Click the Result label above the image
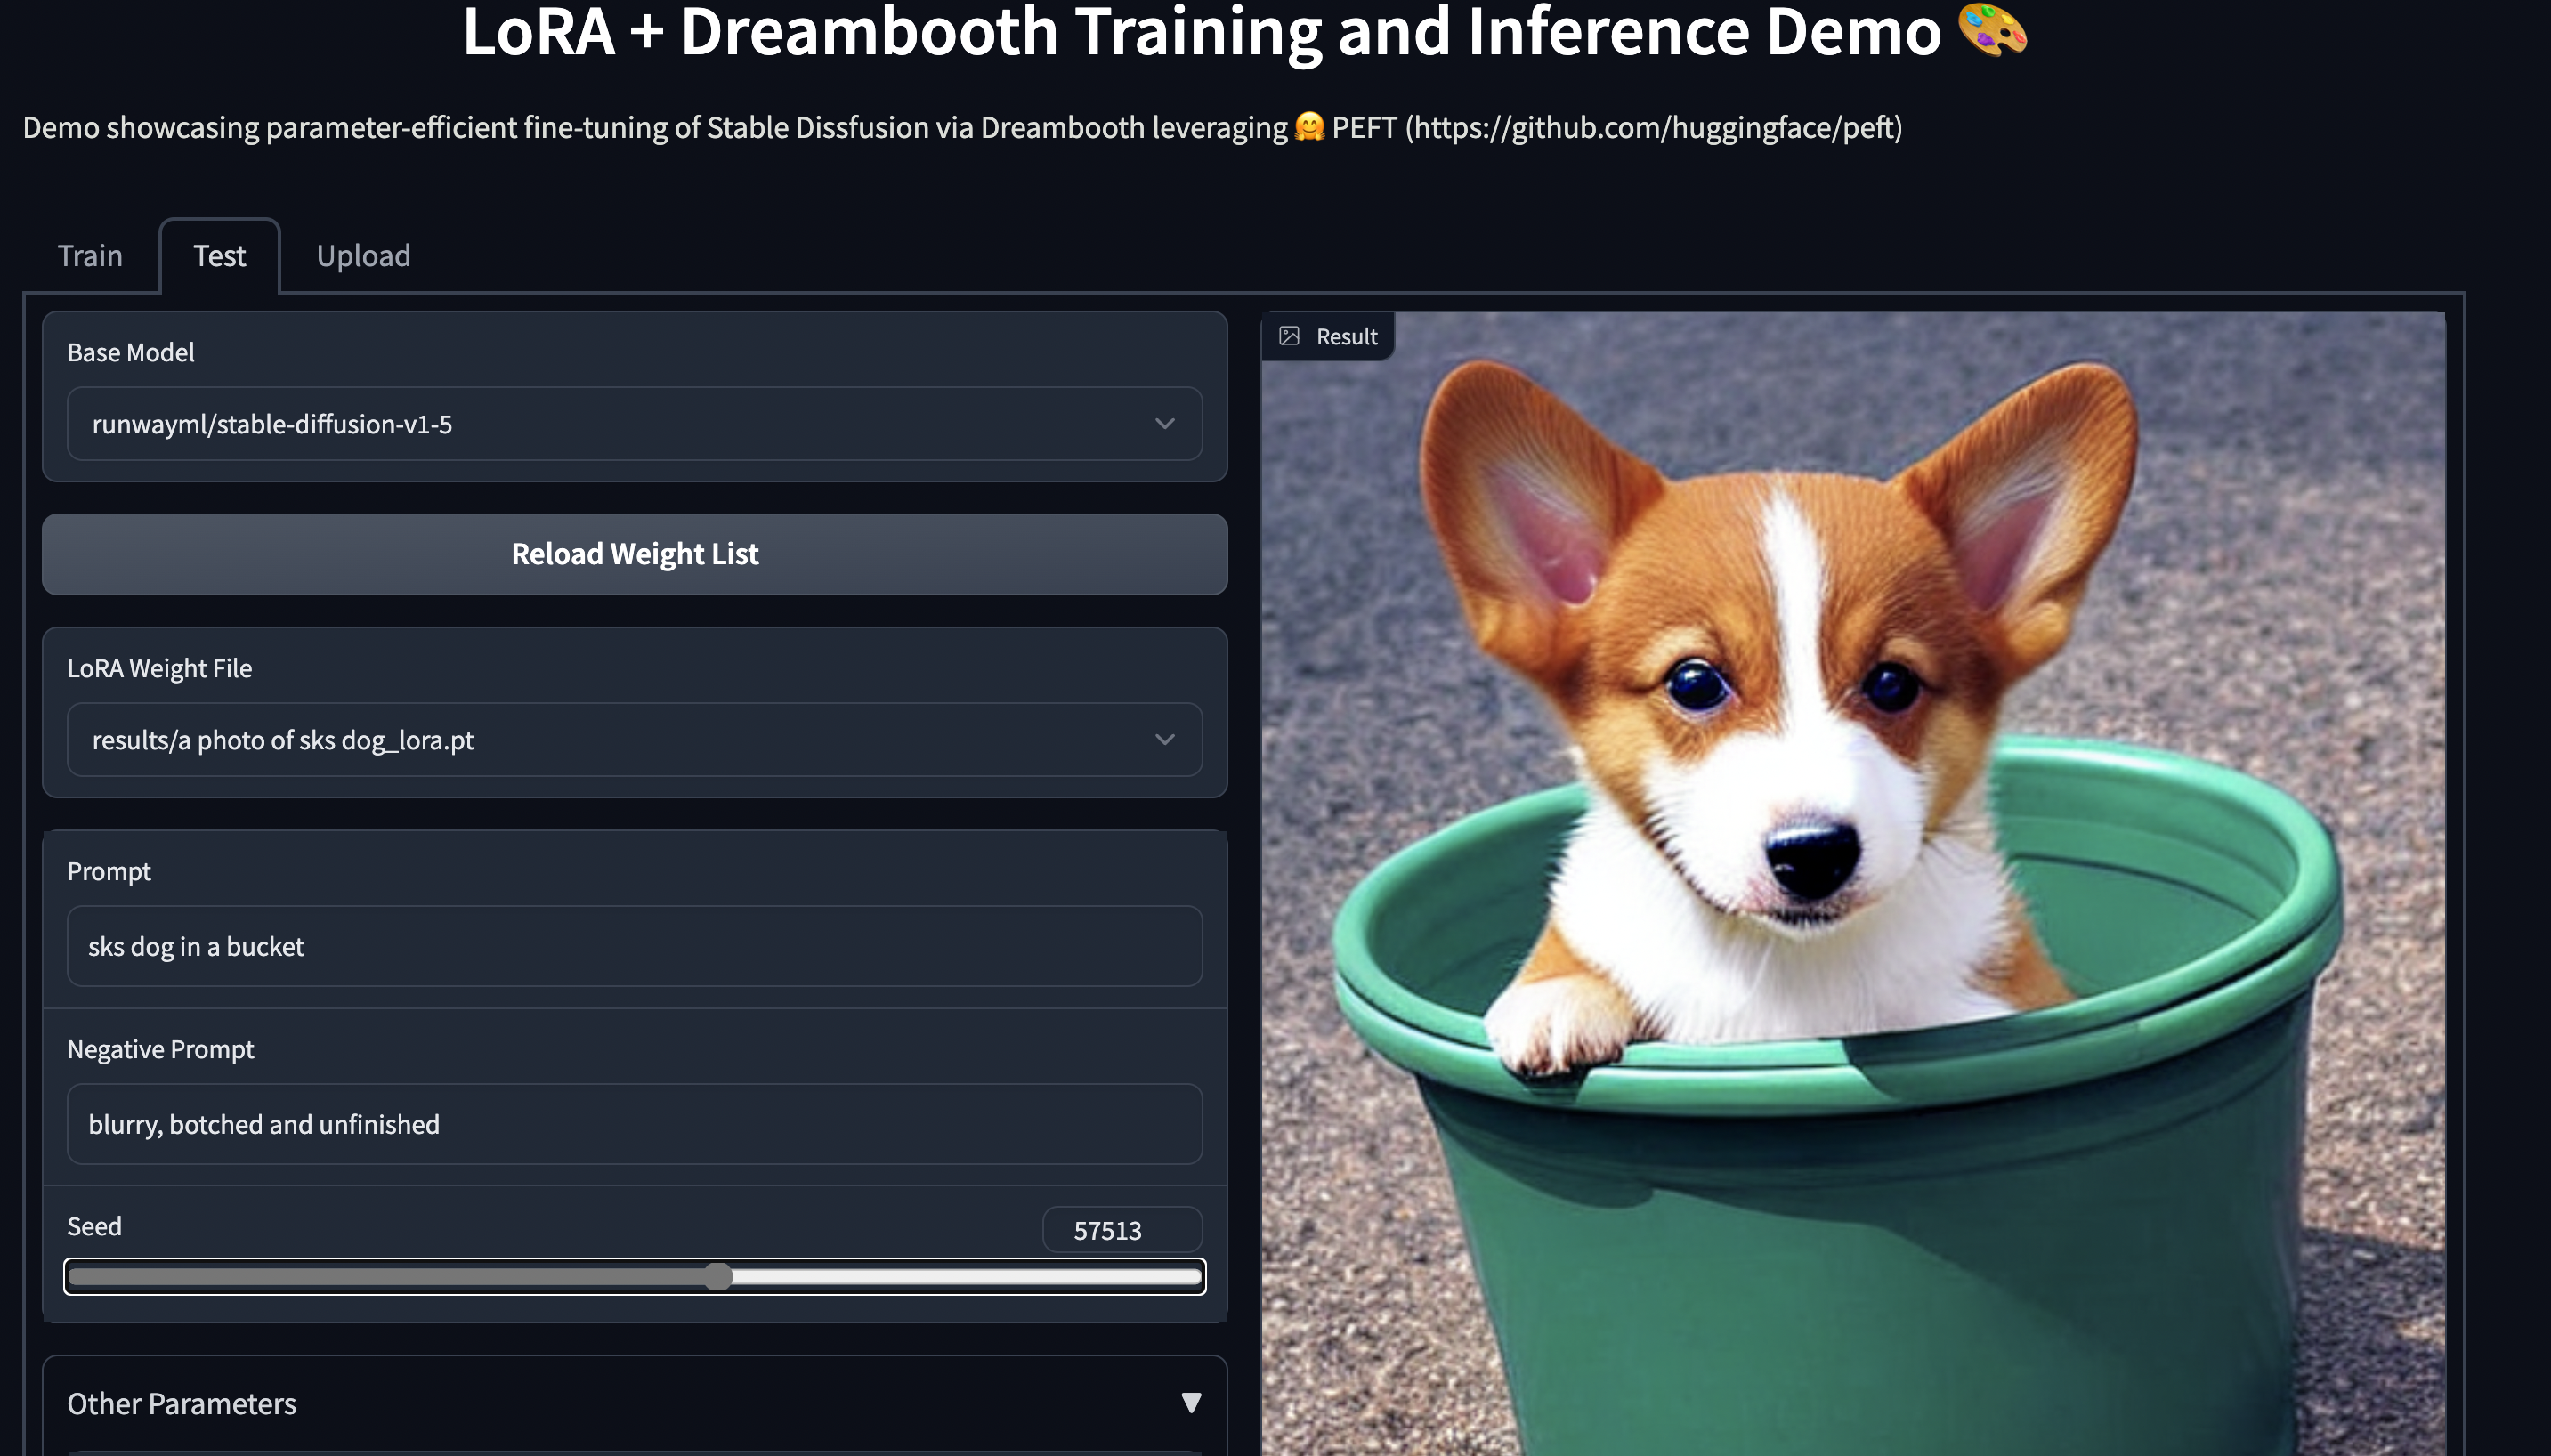 pyautogui.click(x=1345, y=336)
